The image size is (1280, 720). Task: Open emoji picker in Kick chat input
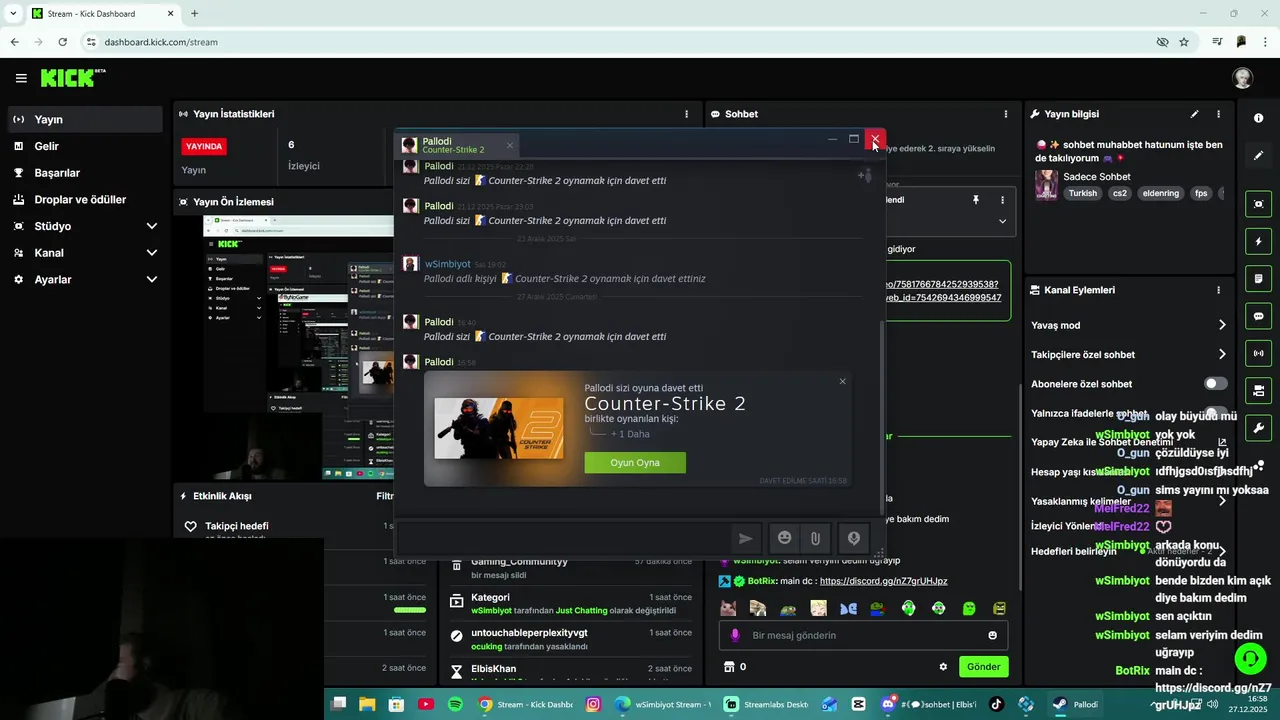992,635
